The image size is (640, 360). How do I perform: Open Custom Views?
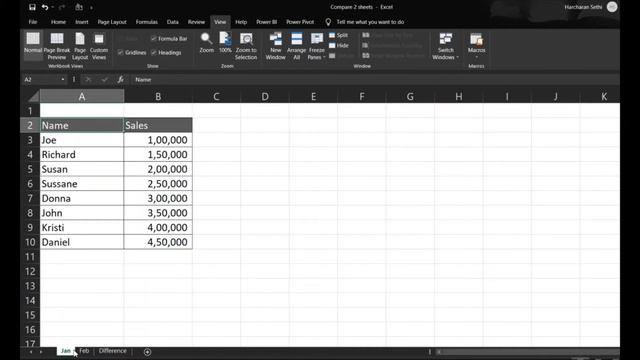click(x=99, y=46)
